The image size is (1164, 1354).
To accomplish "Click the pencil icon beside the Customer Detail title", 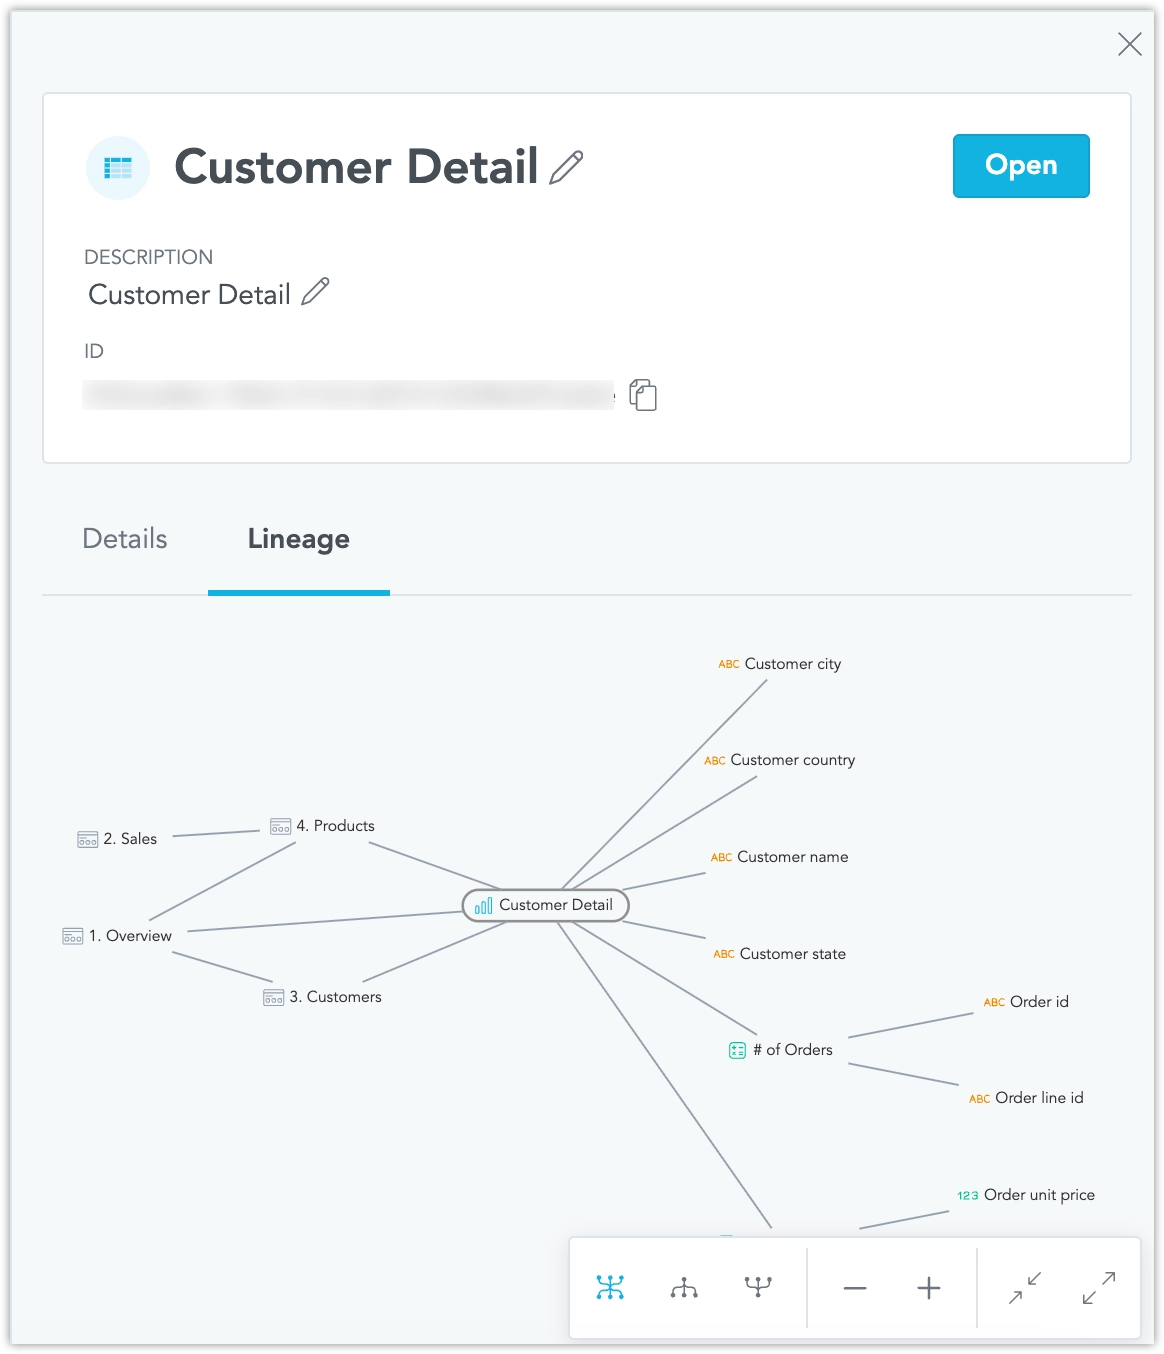I will point(566,167).
